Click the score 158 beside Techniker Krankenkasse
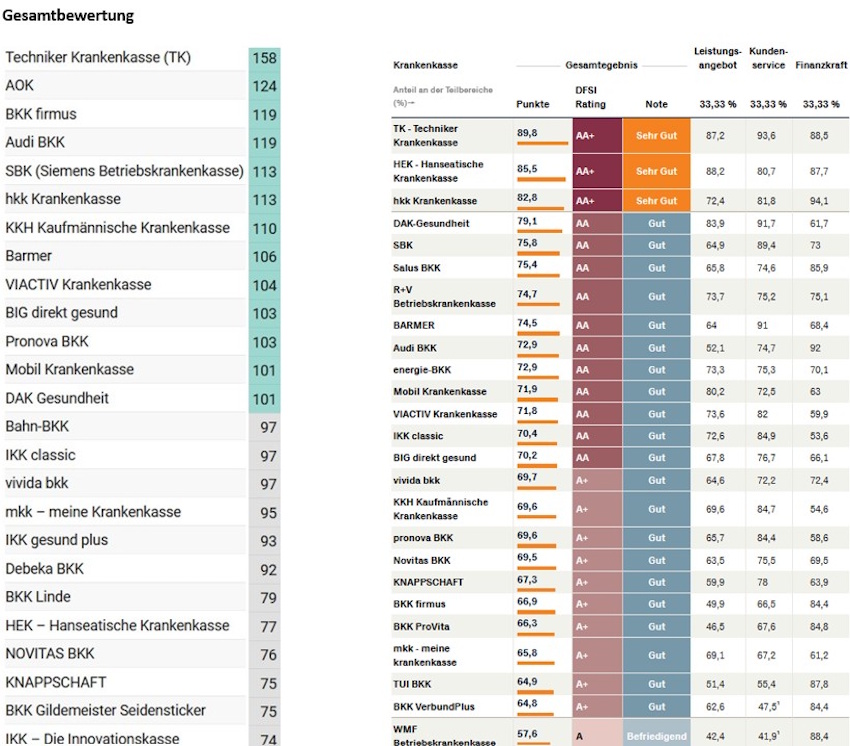The image size is (850, 746). pyautogui.click(x=264, y=57)
